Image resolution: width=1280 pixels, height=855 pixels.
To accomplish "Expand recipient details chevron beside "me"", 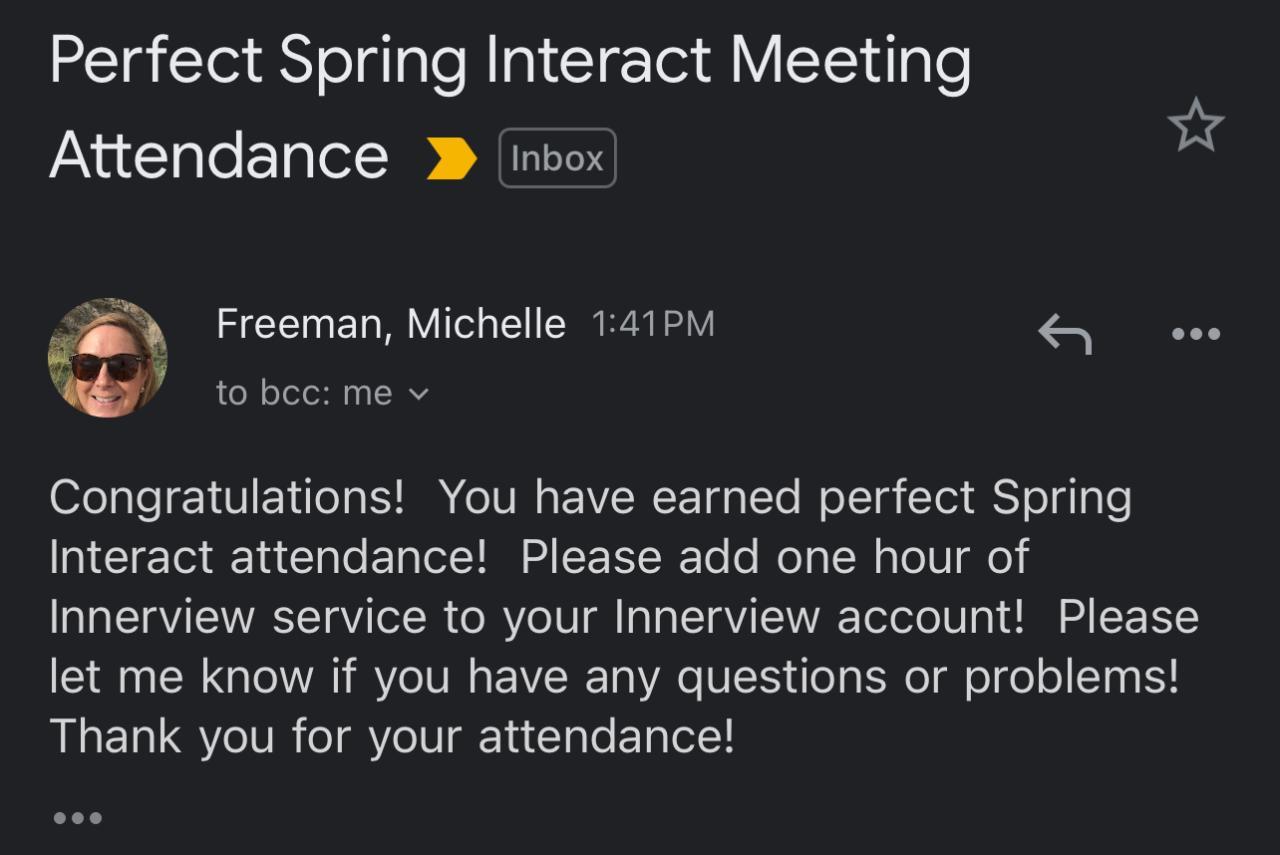I will pos(419,395).
